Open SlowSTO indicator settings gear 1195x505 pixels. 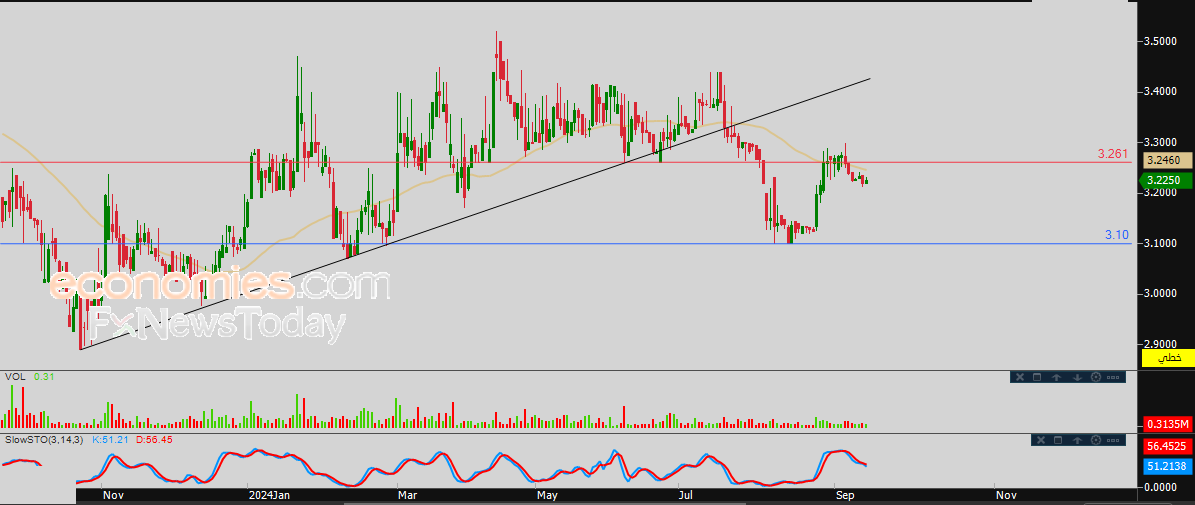click(x=1096, y=440)
